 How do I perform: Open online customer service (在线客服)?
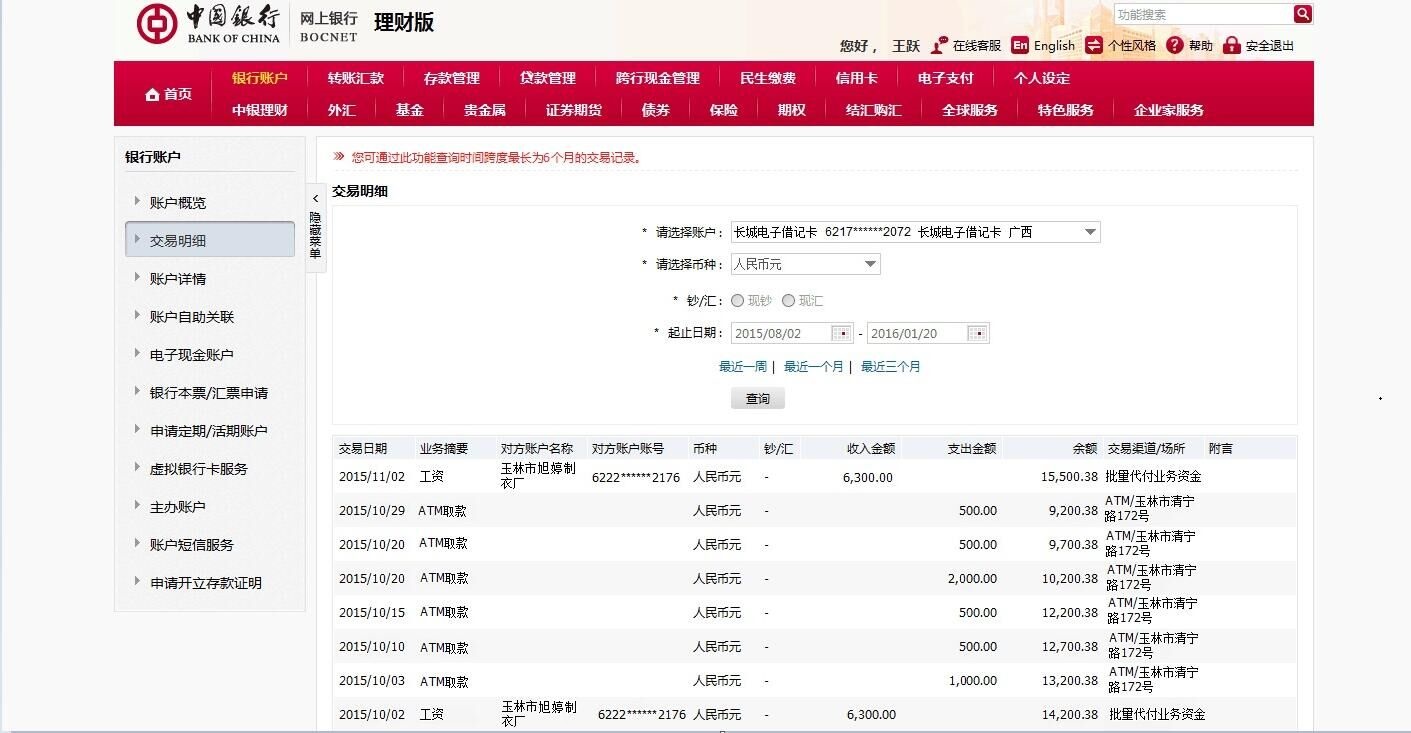[939, 45]
